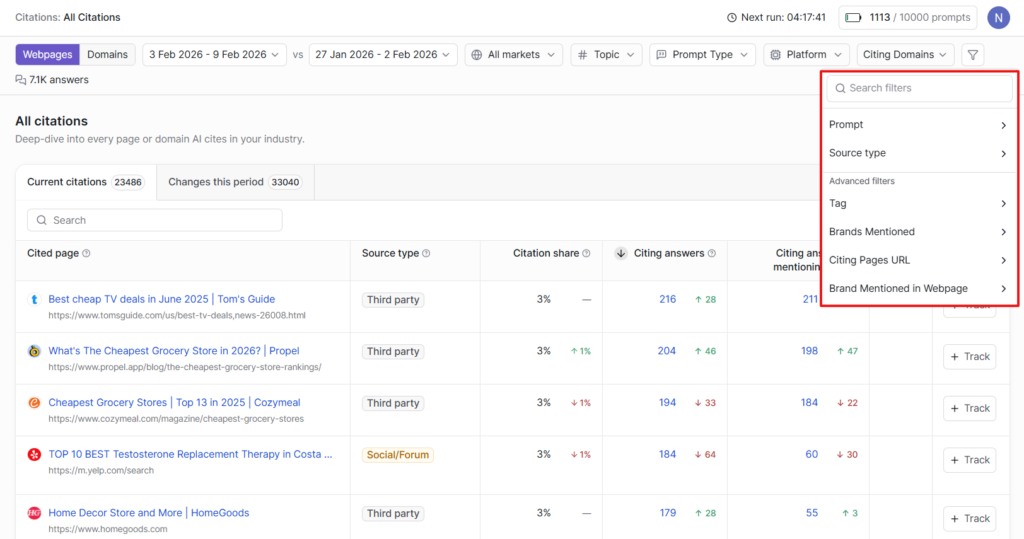Click mentioning count 198 in Propel row
Screen dimensions: 1024x539
(809, 351)
